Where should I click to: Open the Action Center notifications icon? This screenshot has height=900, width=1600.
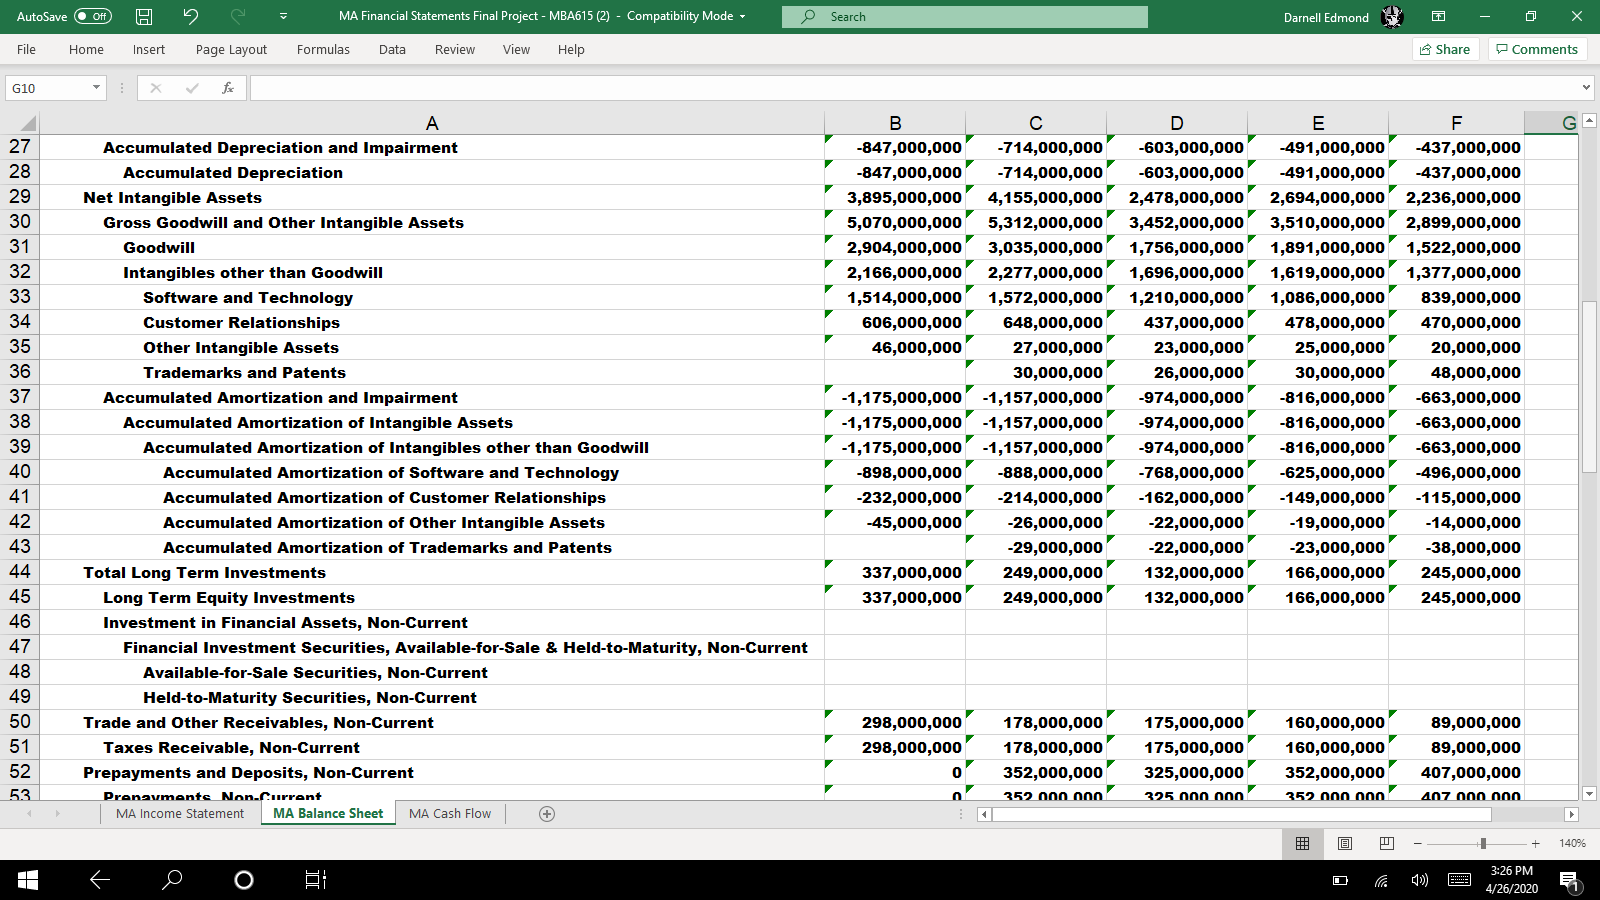[x=1569, y=881]
